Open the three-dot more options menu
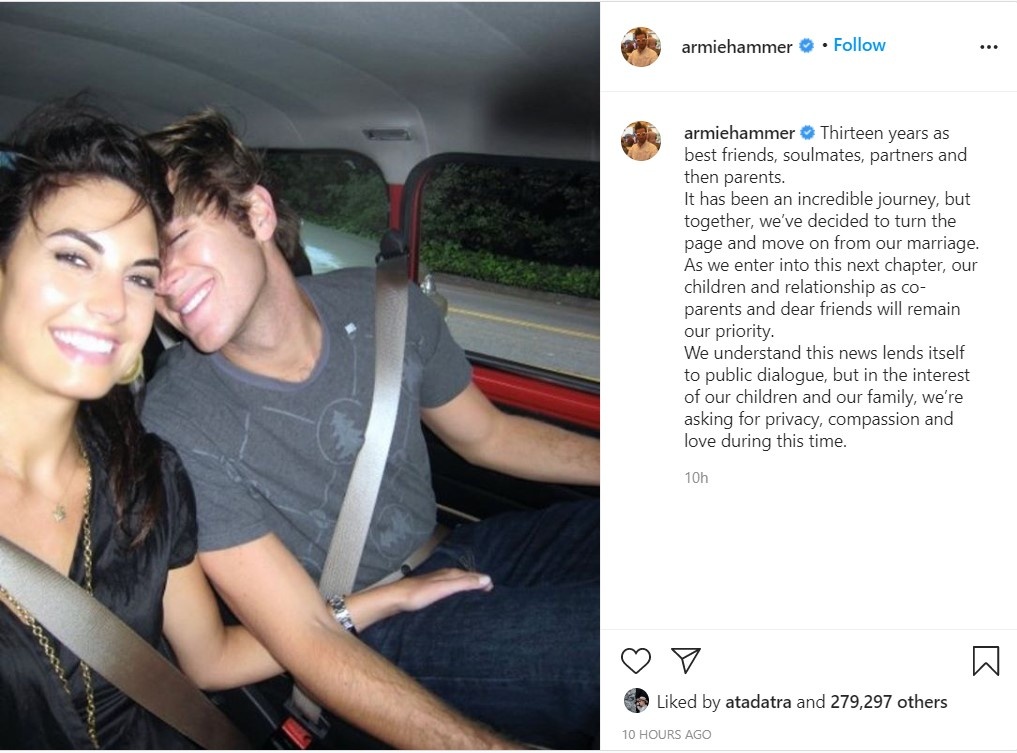1017x753 pixels. coord(988,47)
